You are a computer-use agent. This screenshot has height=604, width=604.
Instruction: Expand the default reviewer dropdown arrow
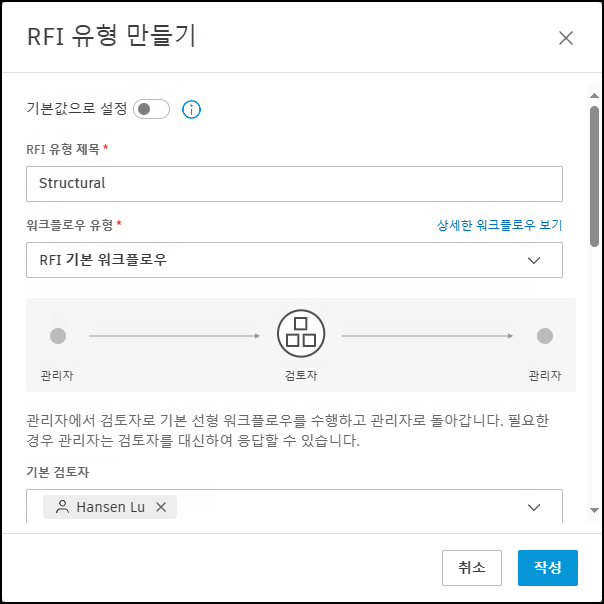[534, 507]
